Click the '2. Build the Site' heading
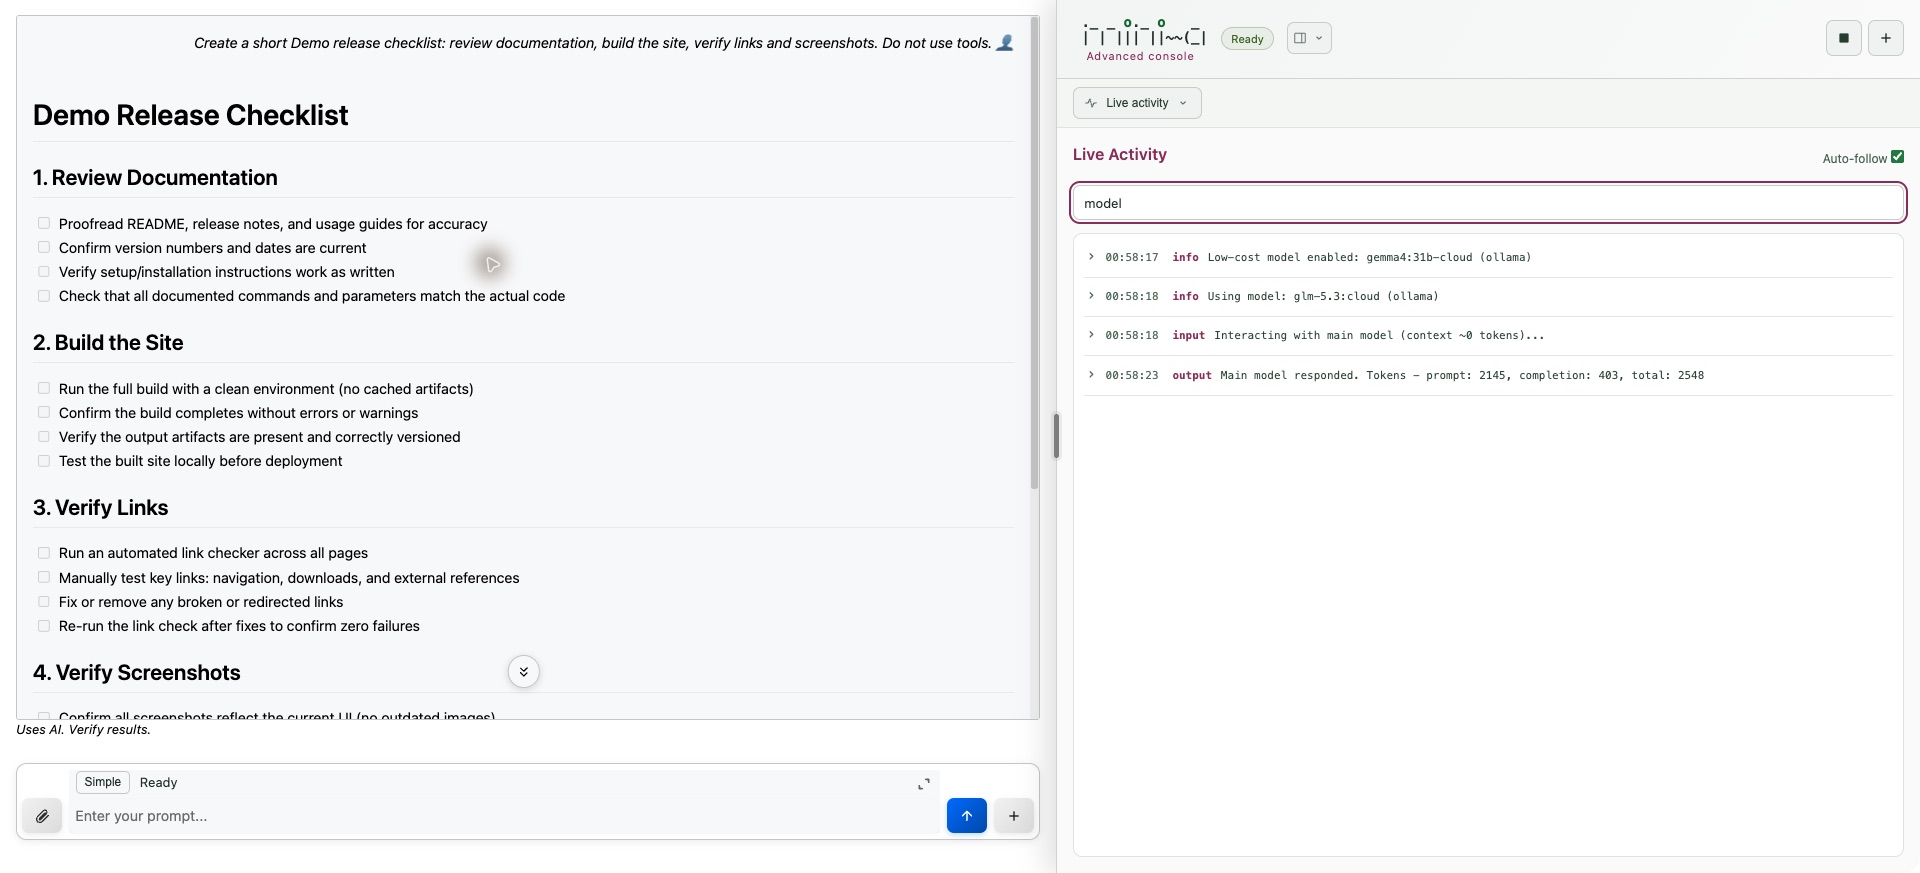The width and height of the screenshot is (1920, 873). tap(108, 343)
